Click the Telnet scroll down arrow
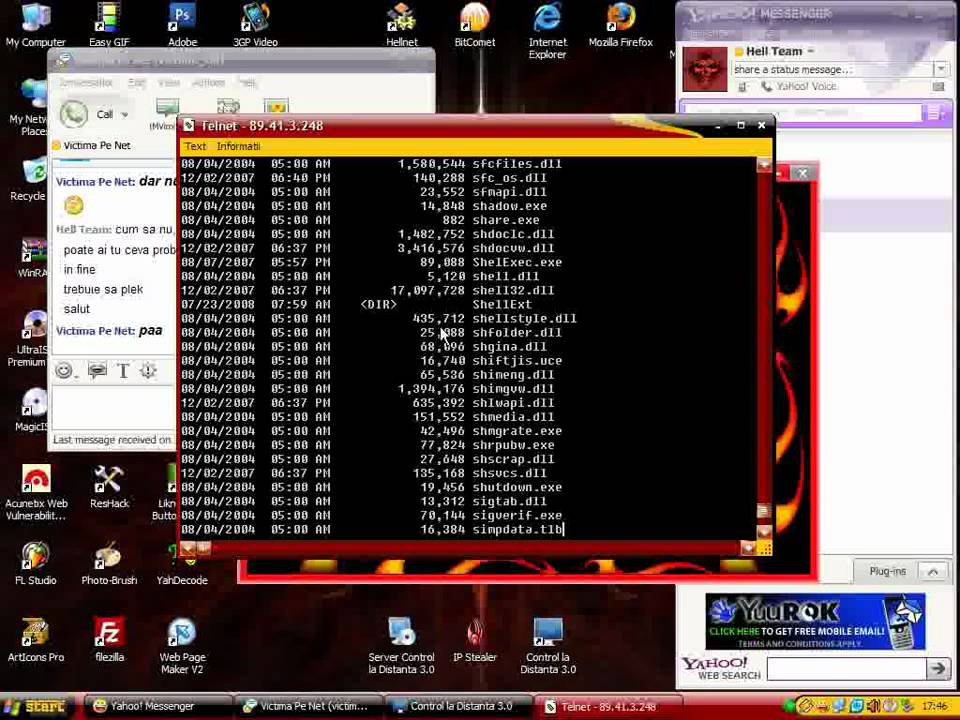960x720 pixels. 764,531
